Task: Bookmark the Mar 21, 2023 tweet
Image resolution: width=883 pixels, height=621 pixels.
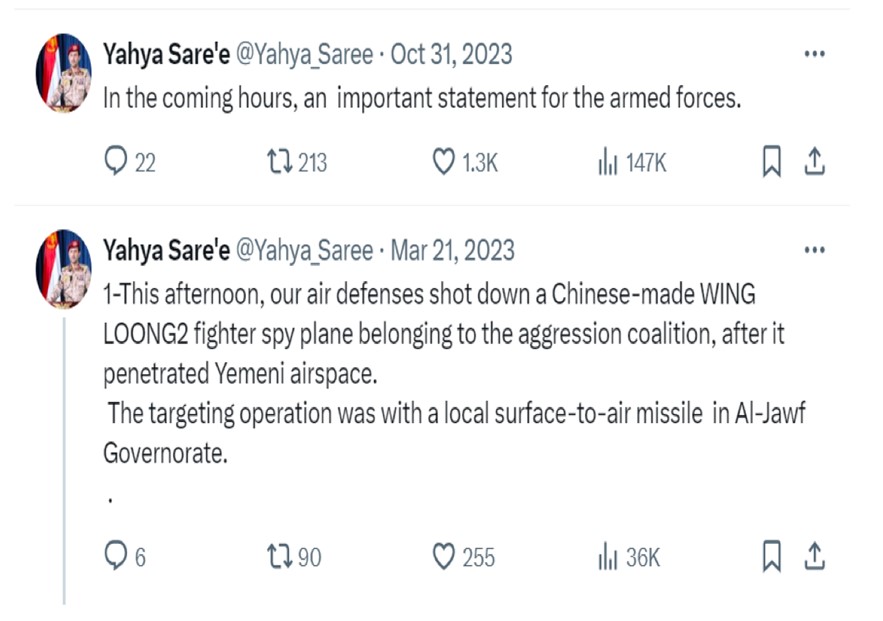Action: pyautogui.click(x=771, y=556)
